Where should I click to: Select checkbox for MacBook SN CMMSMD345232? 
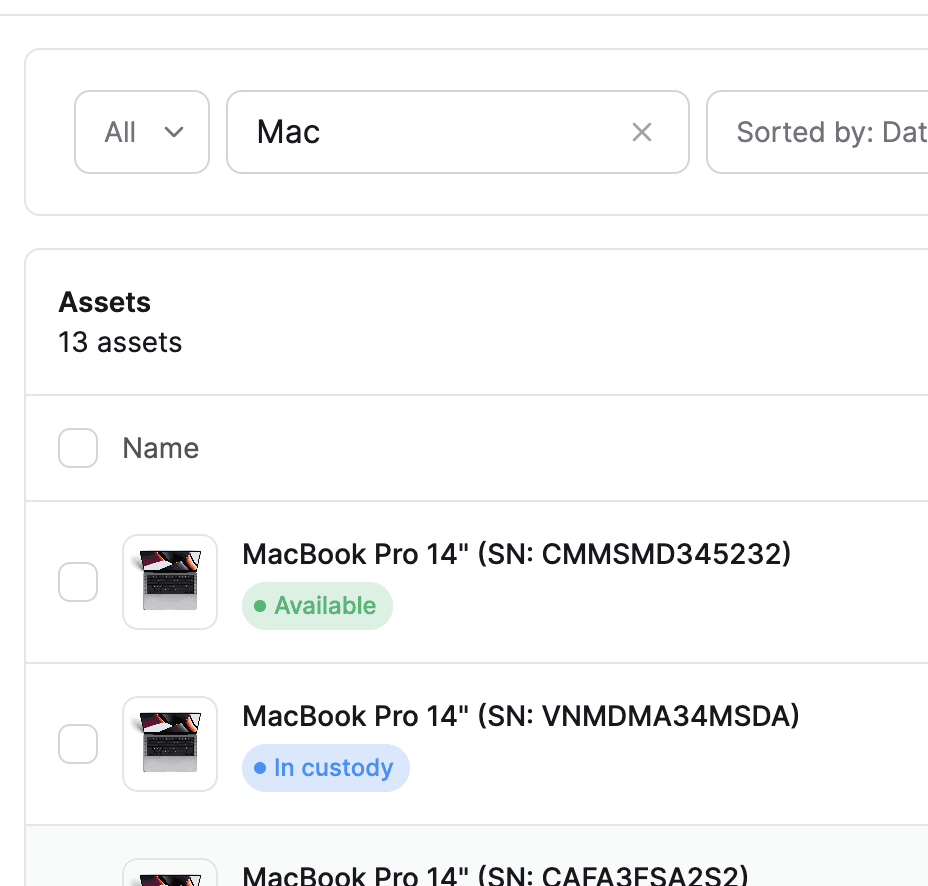(78, 582)
